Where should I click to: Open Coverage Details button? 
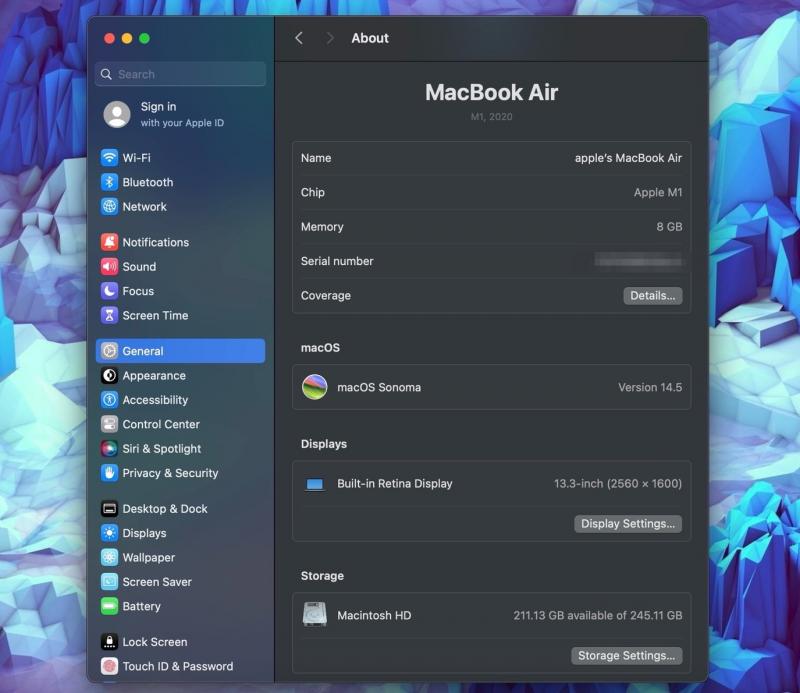(x=653, y=295)
